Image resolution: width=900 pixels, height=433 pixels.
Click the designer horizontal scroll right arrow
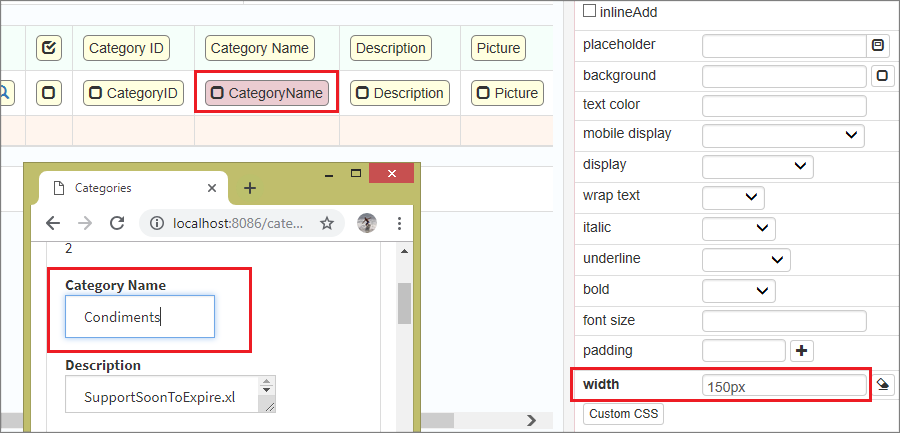point(532,420)
